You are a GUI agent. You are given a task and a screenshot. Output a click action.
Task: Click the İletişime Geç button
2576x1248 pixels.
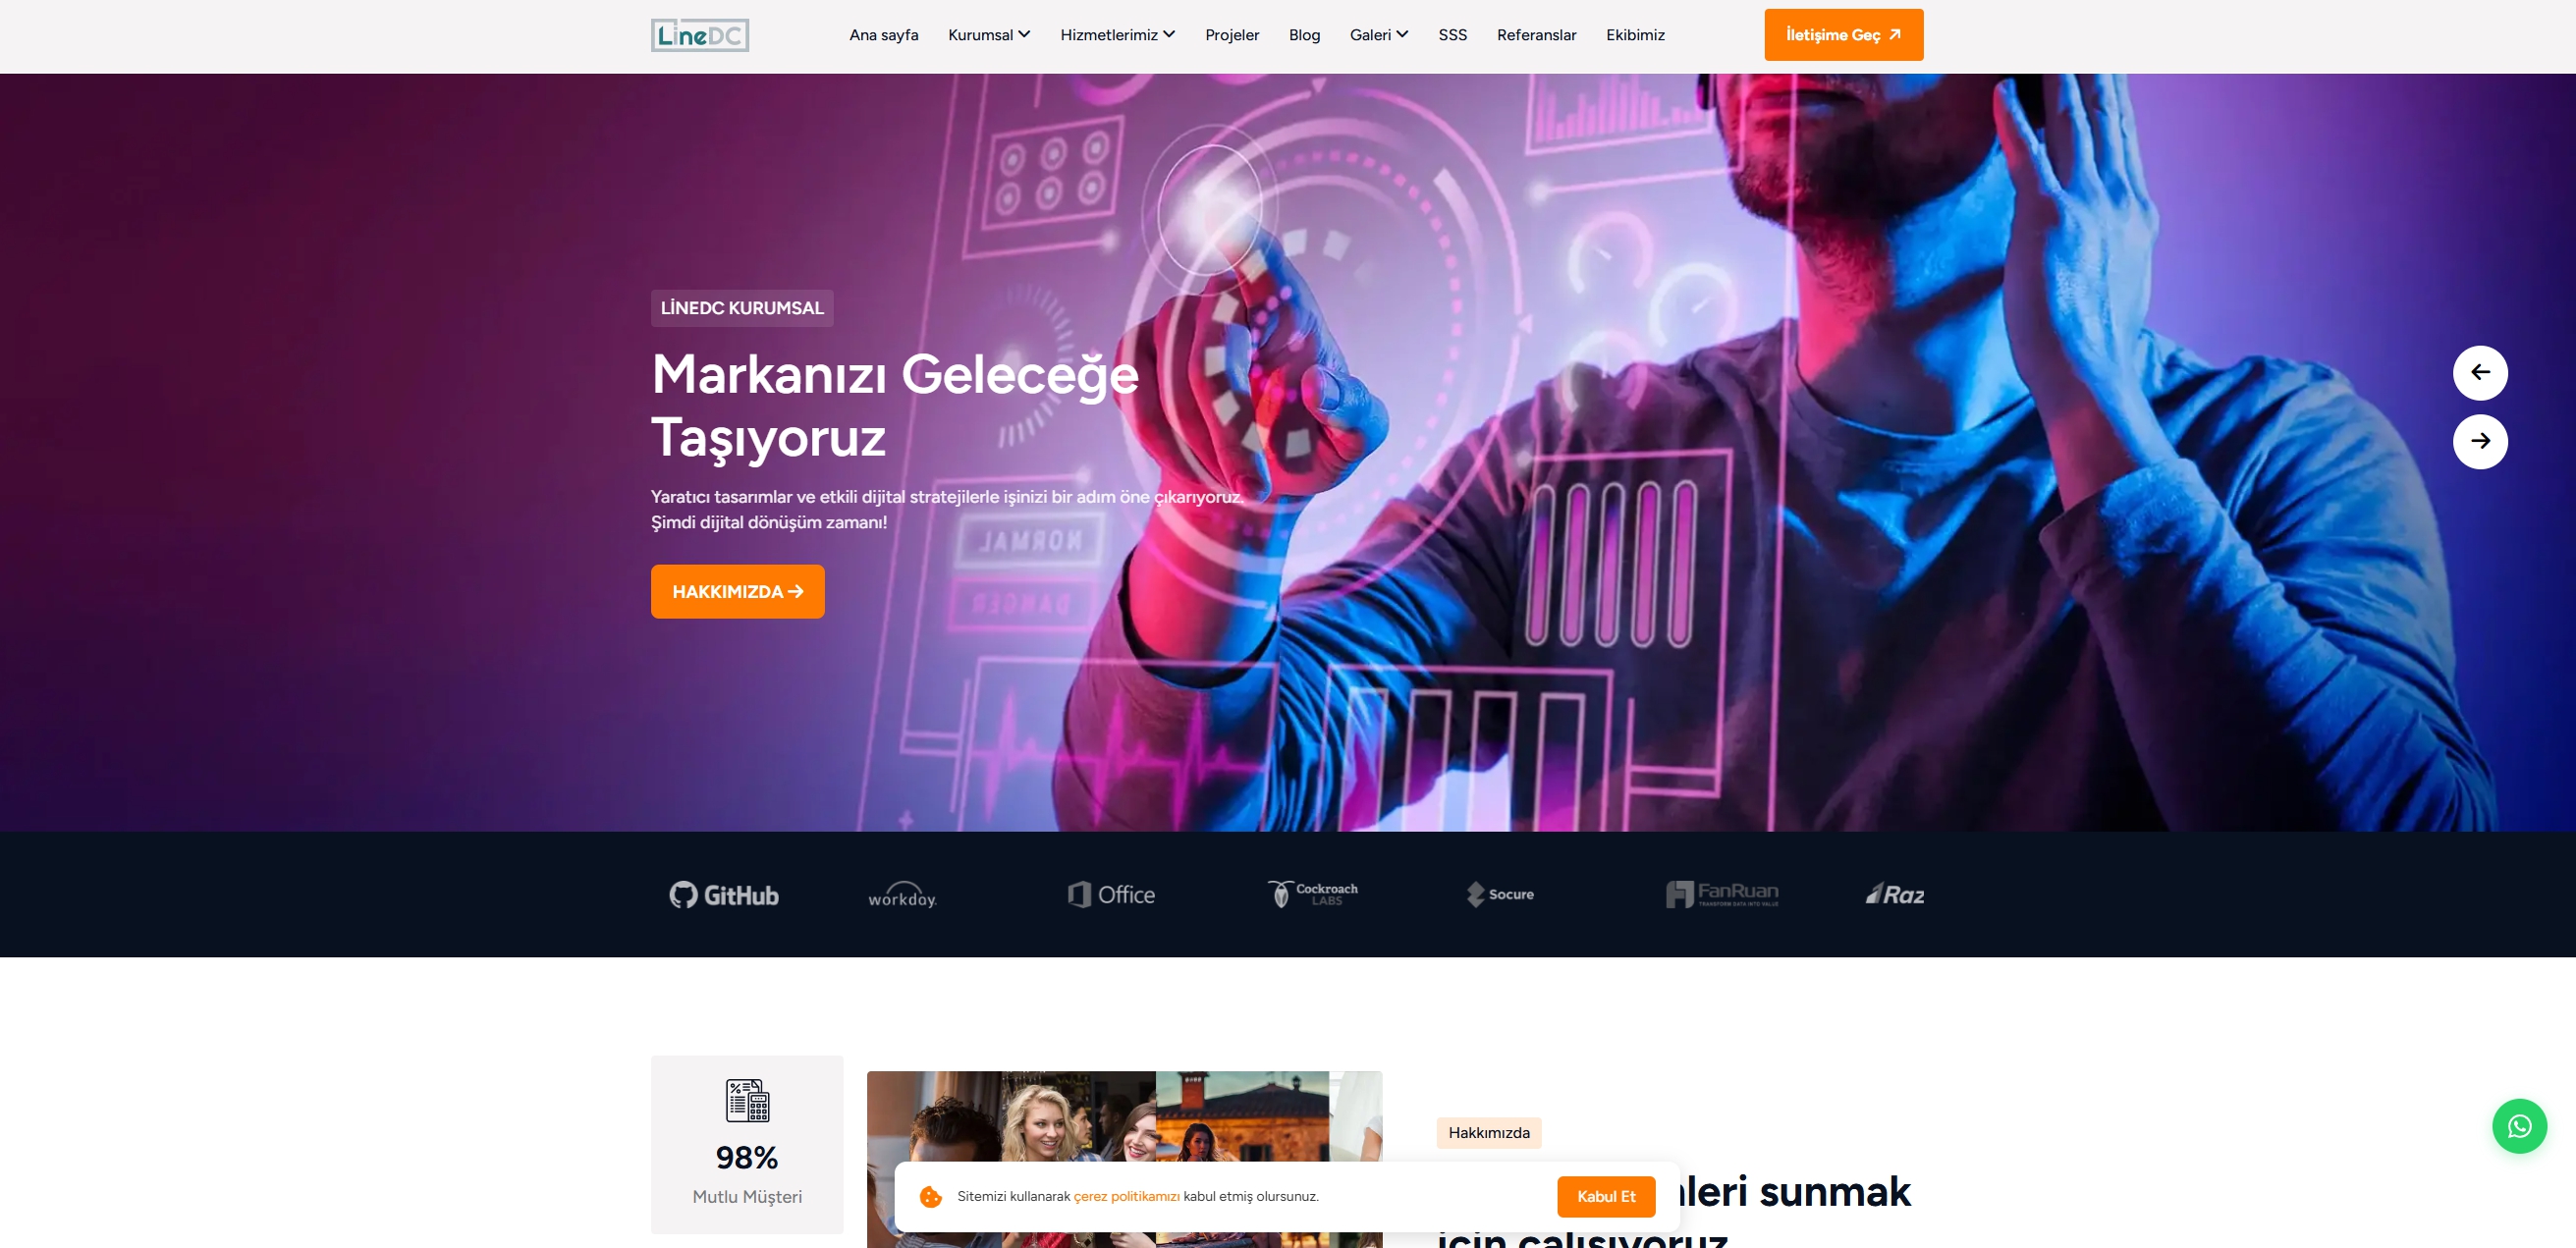1843,35
